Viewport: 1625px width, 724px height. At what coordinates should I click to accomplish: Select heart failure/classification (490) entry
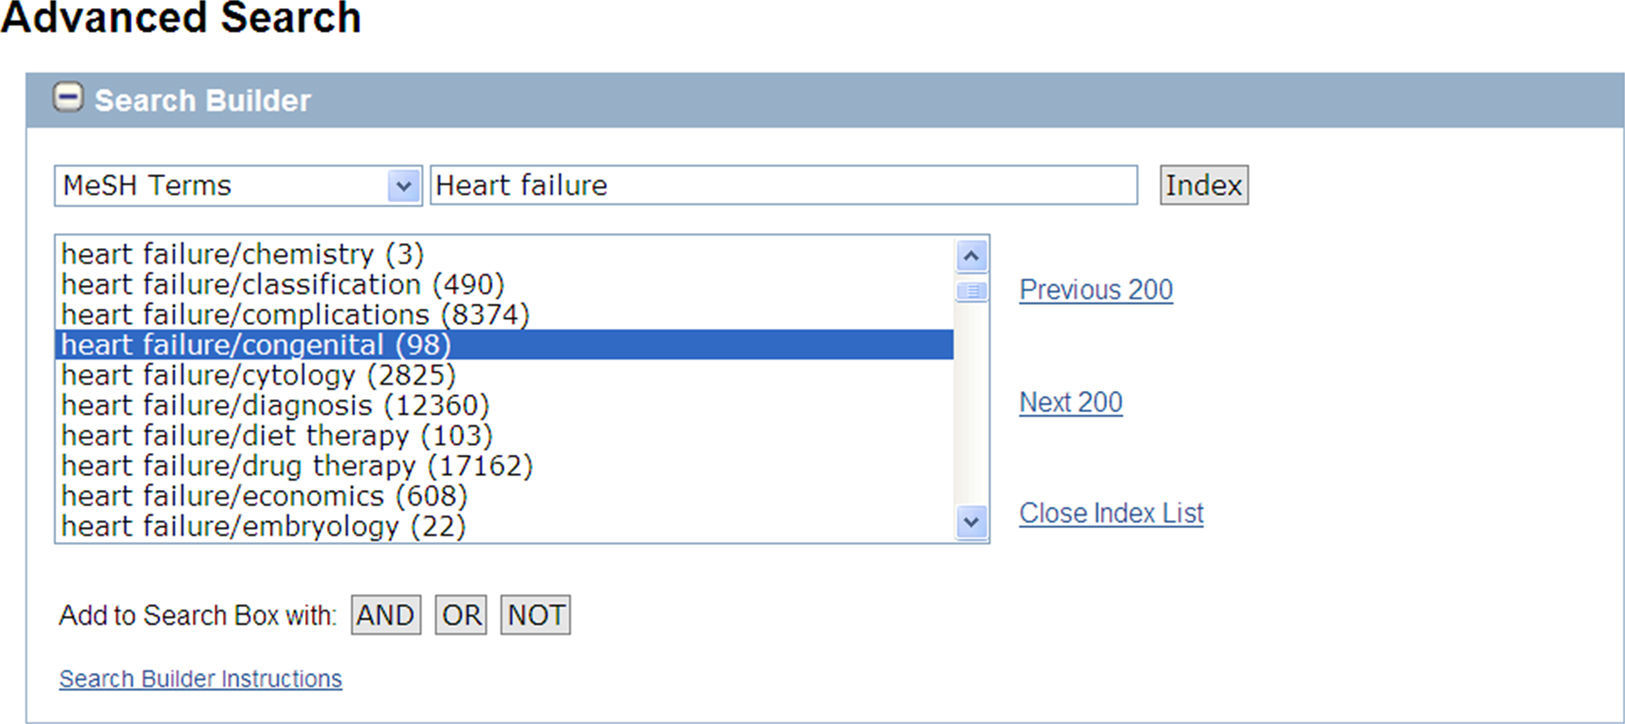coord(283,284)
